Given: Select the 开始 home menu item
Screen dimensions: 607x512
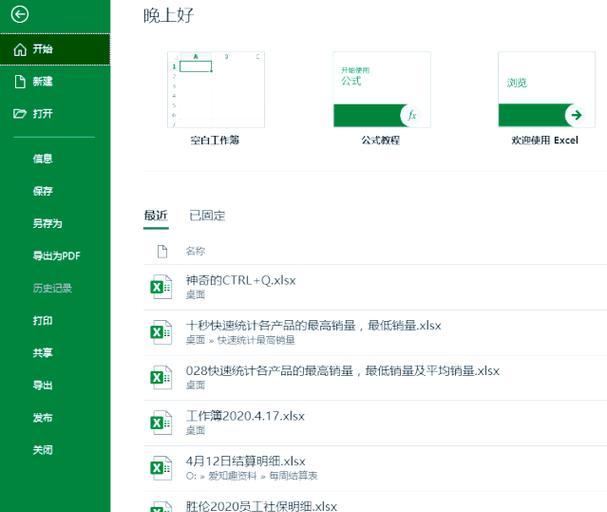Looking at the screenshot, I should 55,49.
